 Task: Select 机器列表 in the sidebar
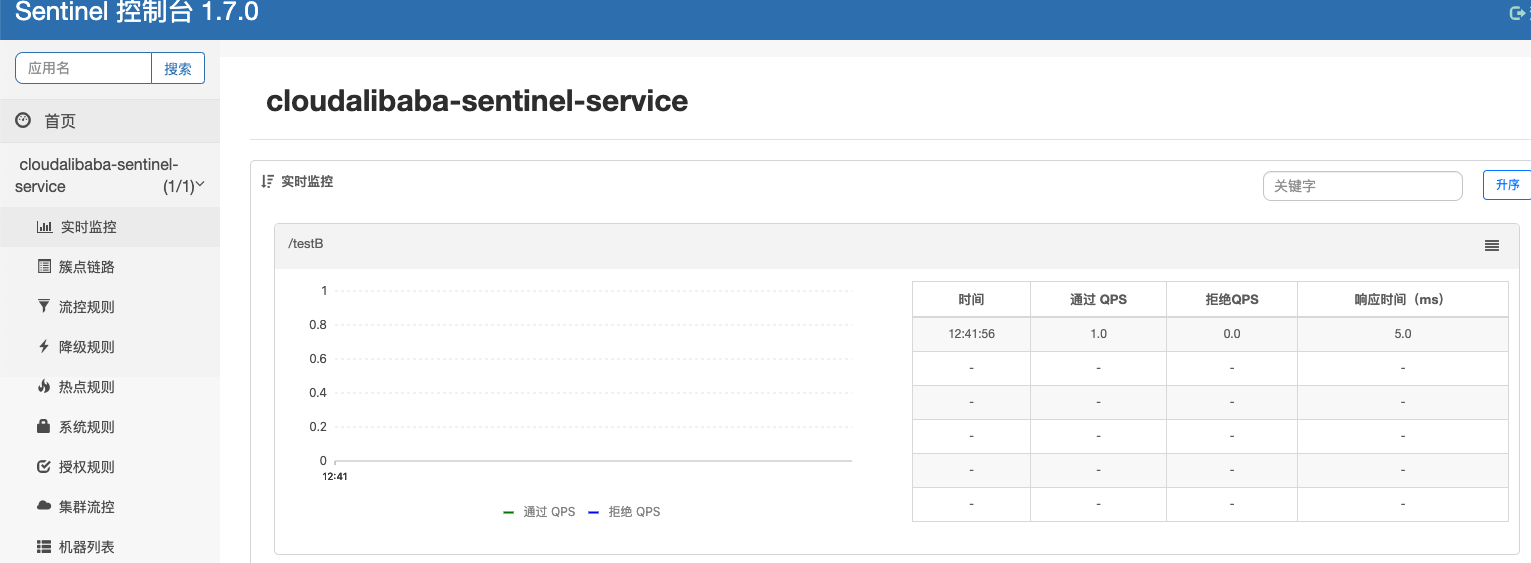[x=110, y=547]
